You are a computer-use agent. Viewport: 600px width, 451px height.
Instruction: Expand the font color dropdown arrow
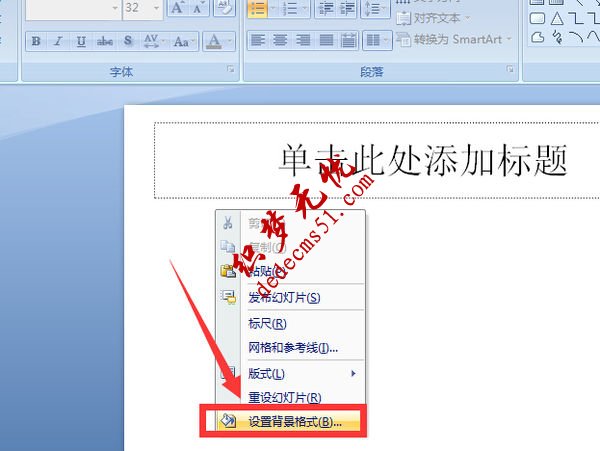coord(229,42)
